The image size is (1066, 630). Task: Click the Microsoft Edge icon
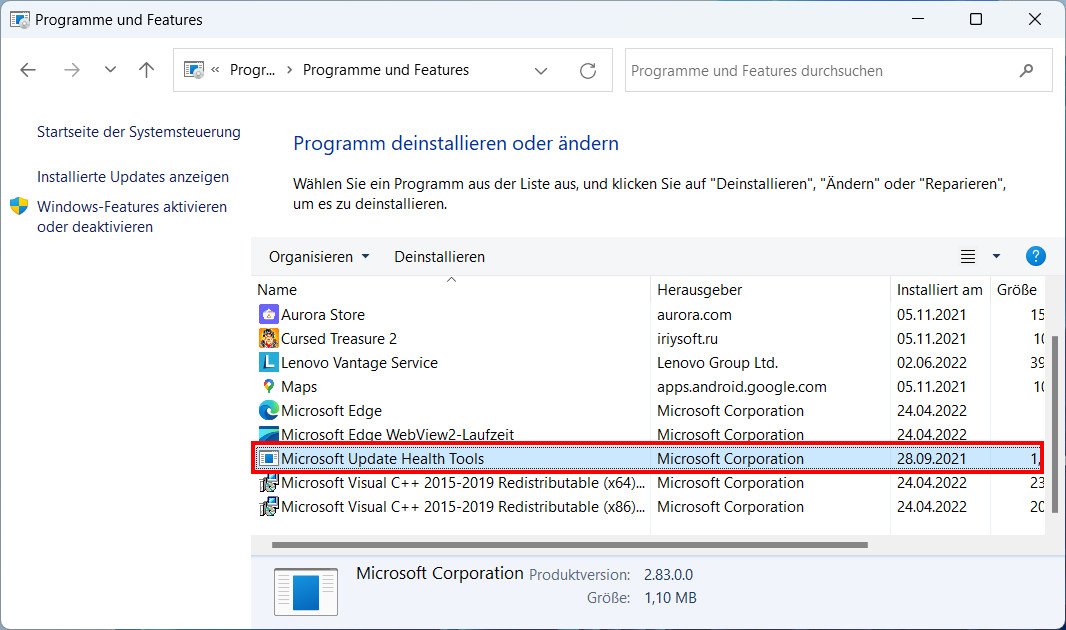(x=269, y=410)
